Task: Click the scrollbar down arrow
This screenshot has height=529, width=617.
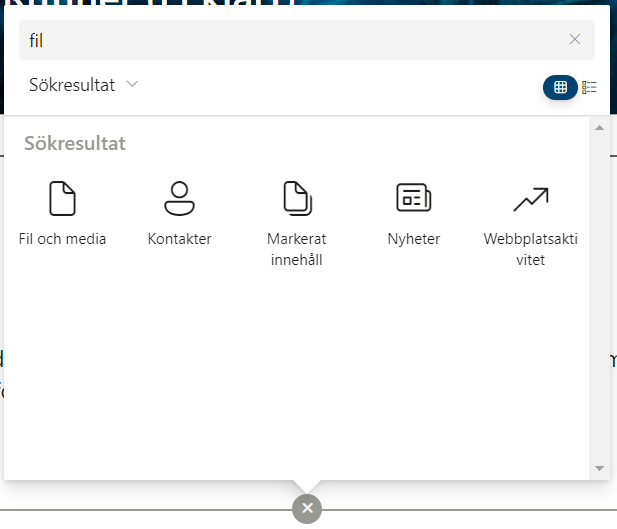Action: (599, 467)
